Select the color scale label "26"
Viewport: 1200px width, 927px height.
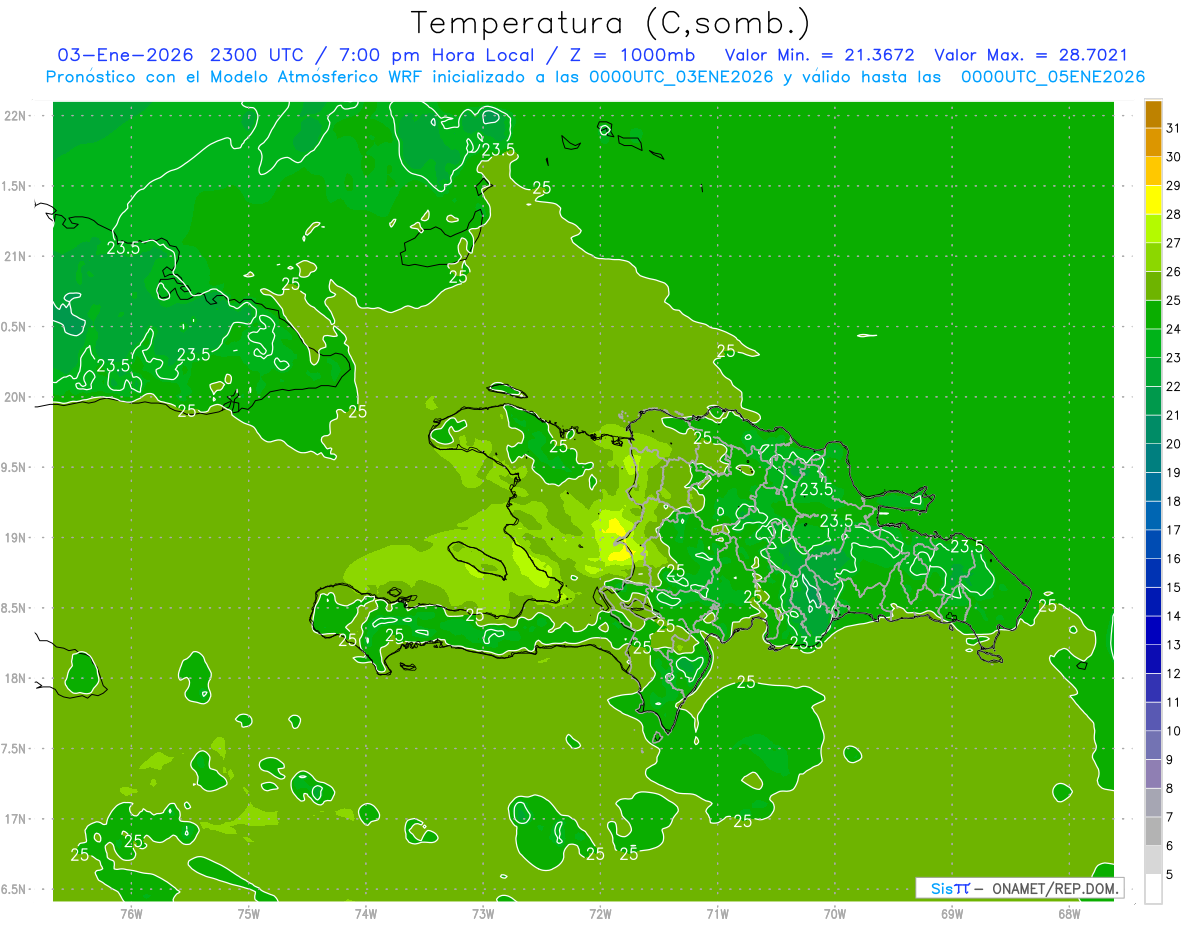pos(1174,271)
